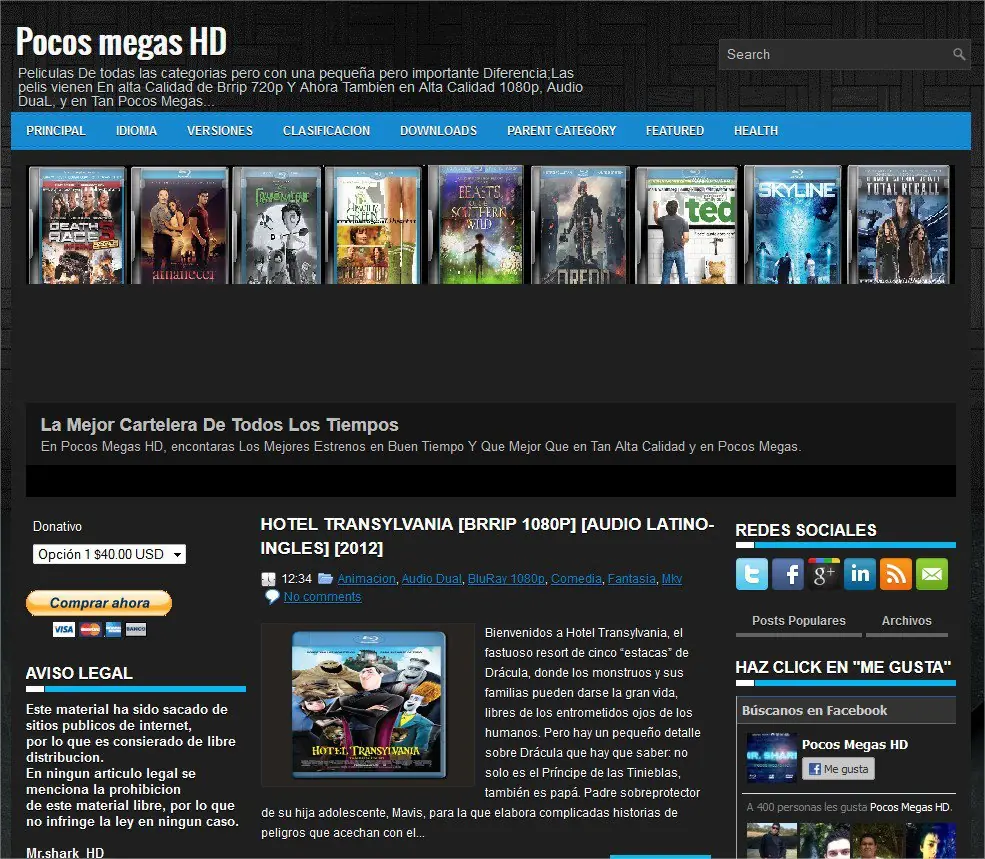Open the VERSIONES menu
This screenshot has height=859, width=985.
(x=220, y=131)
